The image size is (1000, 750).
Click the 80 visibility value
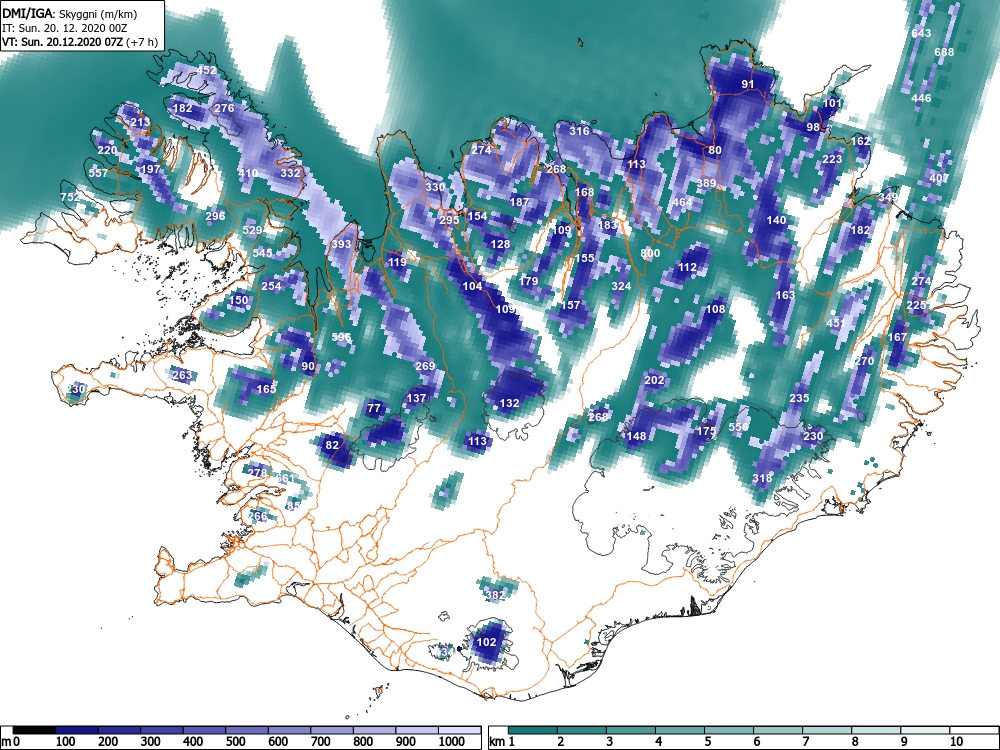pyautogui.click(x=715, y=151)
